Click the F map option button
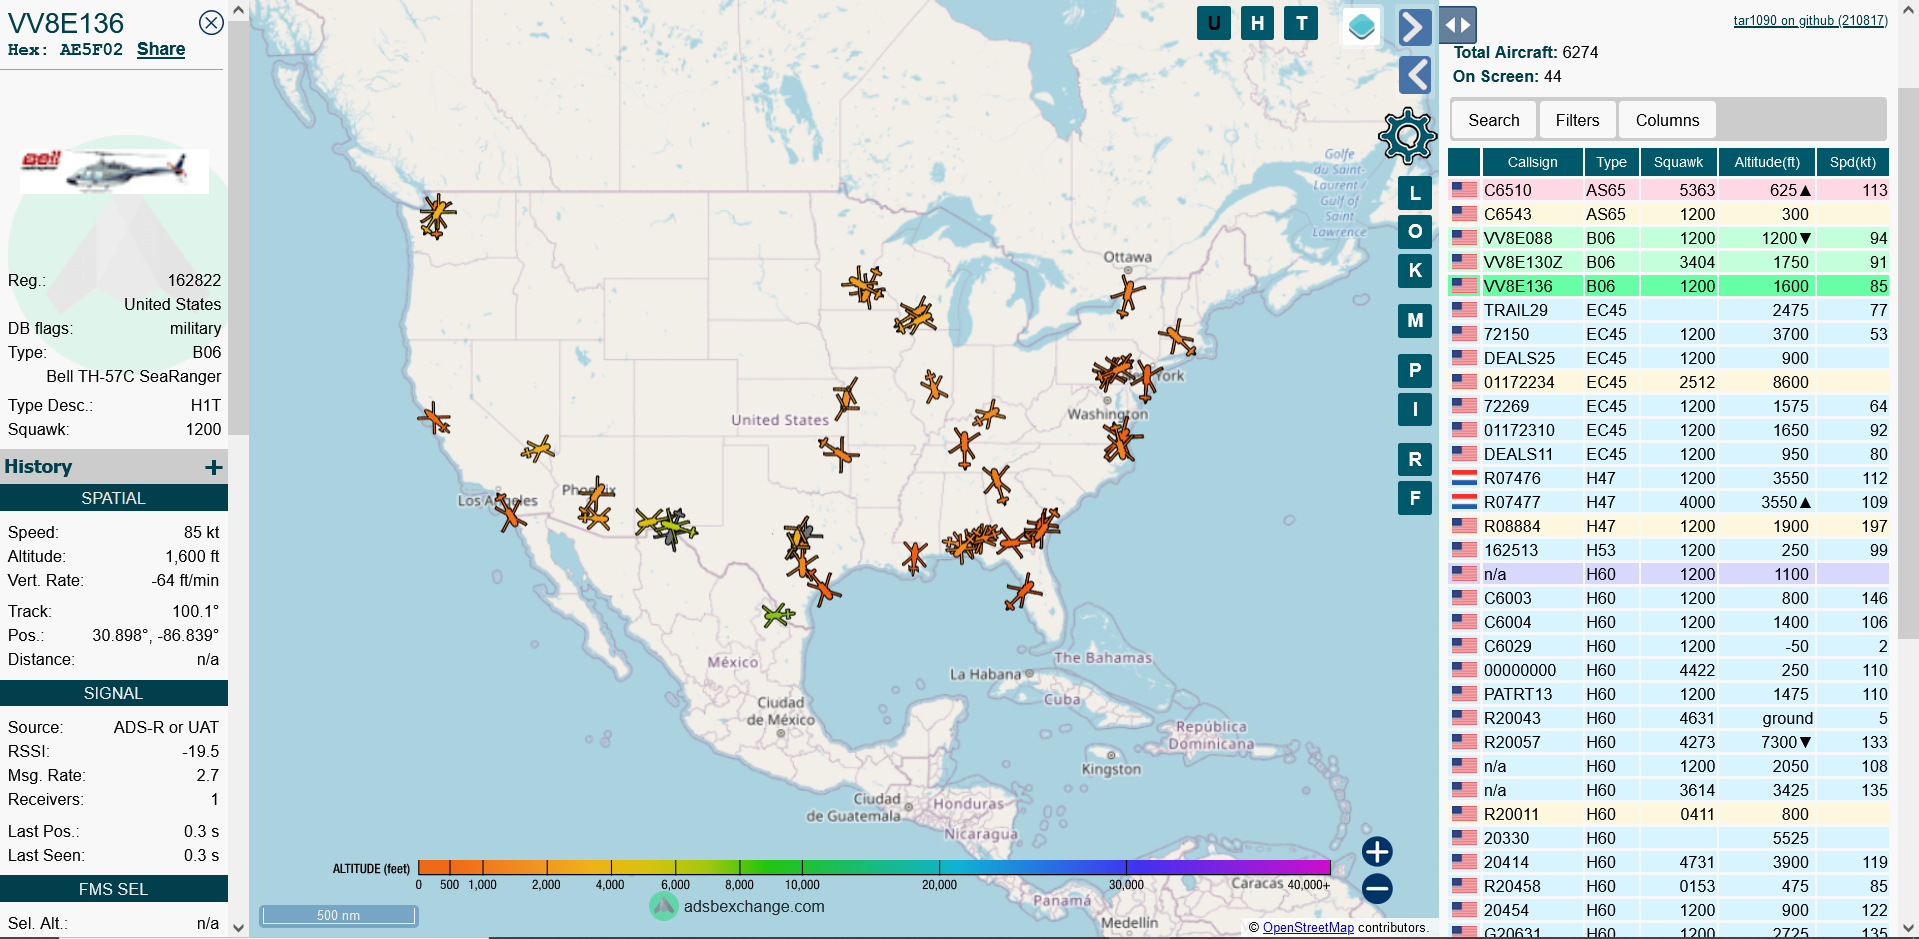 click(x=1415, y=497)
